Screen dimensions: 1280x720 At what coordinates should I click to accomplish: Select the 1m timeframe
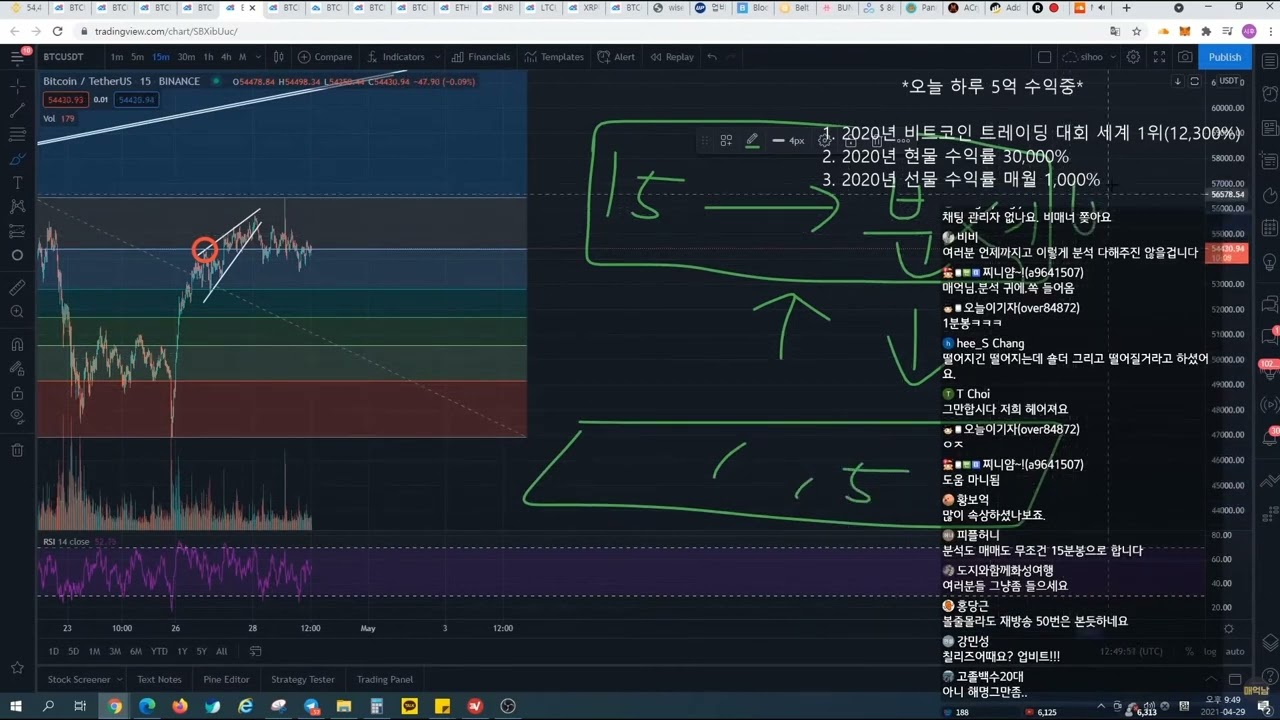(117, 57)
